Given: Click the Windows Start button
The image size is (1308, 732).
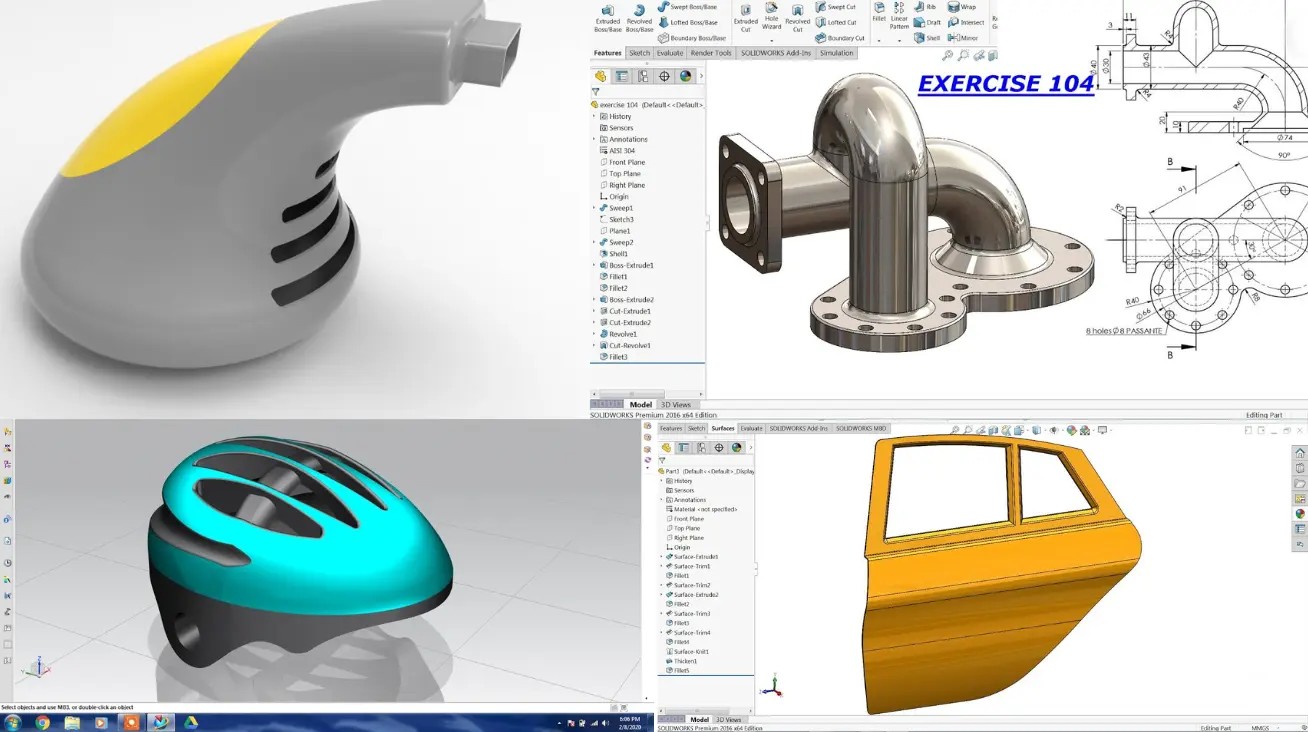Looking at the screenshot, I should [13, 722].
